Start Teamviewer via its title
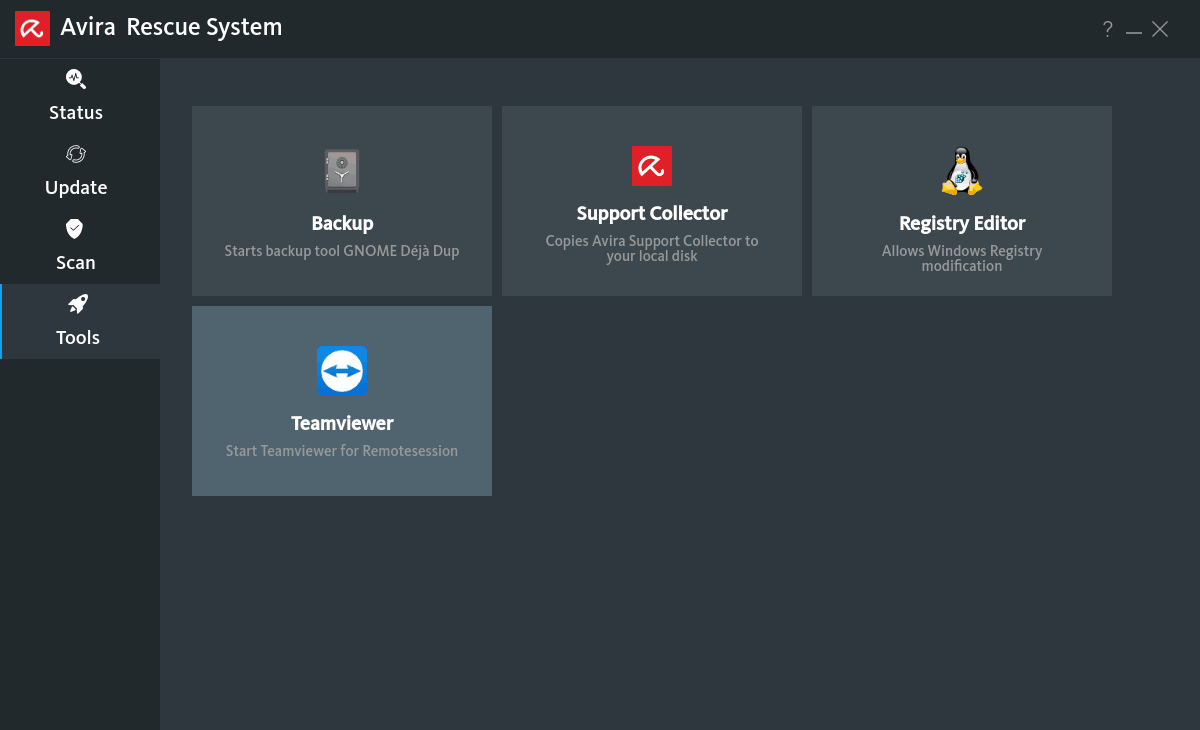Image resolution: width=1200 pixels, height=730 pixels. (342, 423)
